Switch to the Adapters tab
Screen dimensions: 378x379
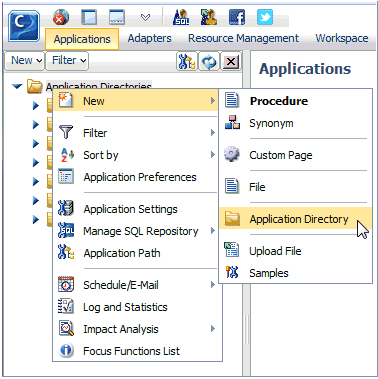(x=149, y=38)
